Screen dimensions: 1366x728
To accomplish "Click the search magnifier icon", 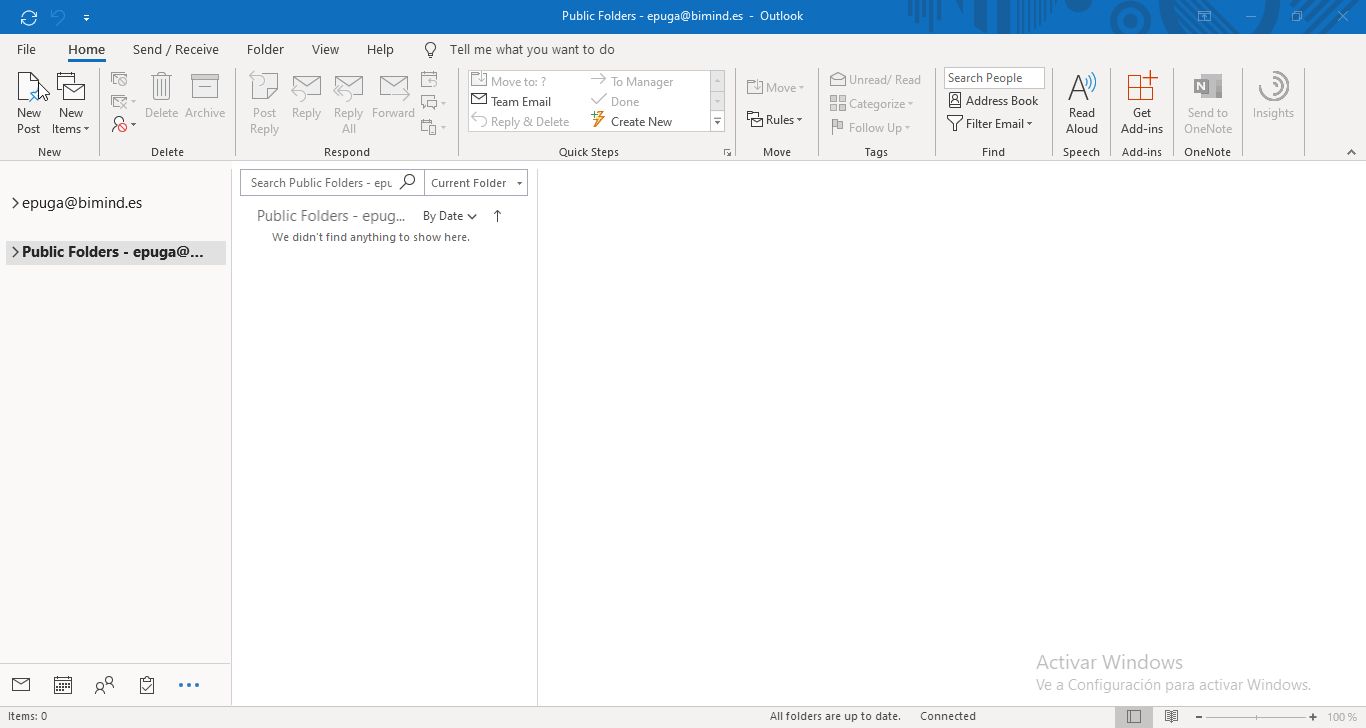I will point(408,182).
